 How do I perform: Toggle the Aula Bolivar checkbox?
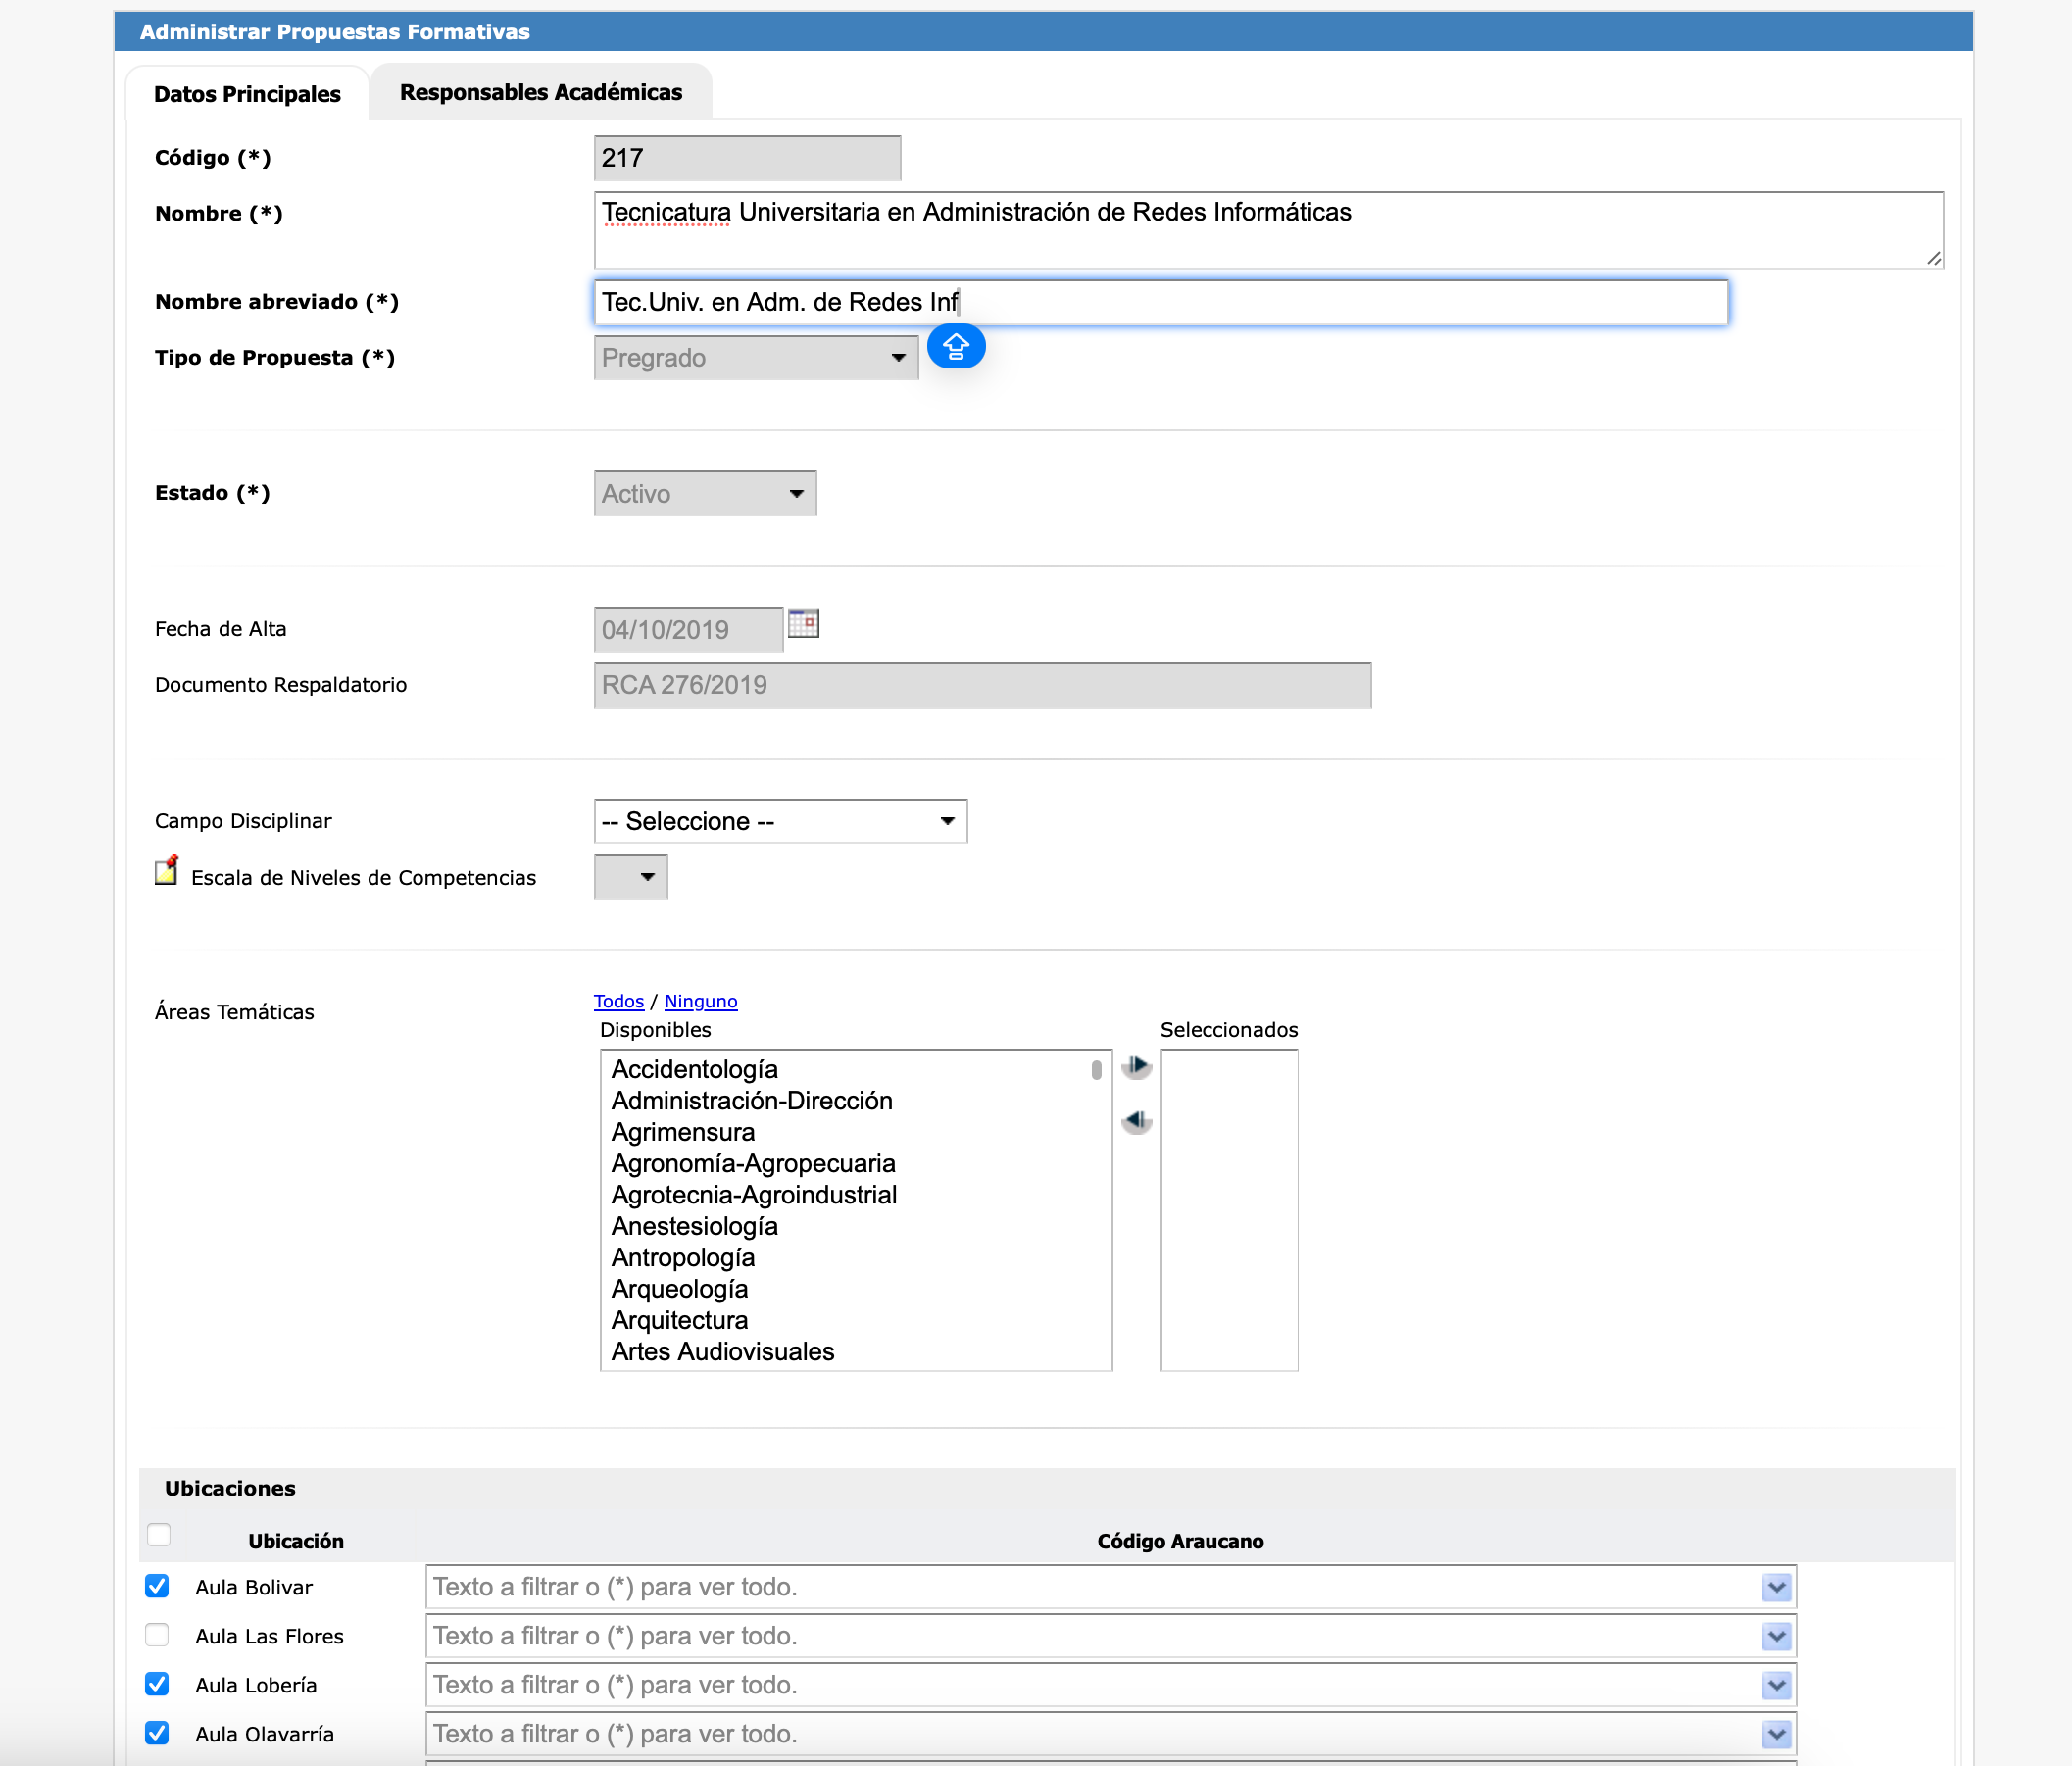[157, 1586]
